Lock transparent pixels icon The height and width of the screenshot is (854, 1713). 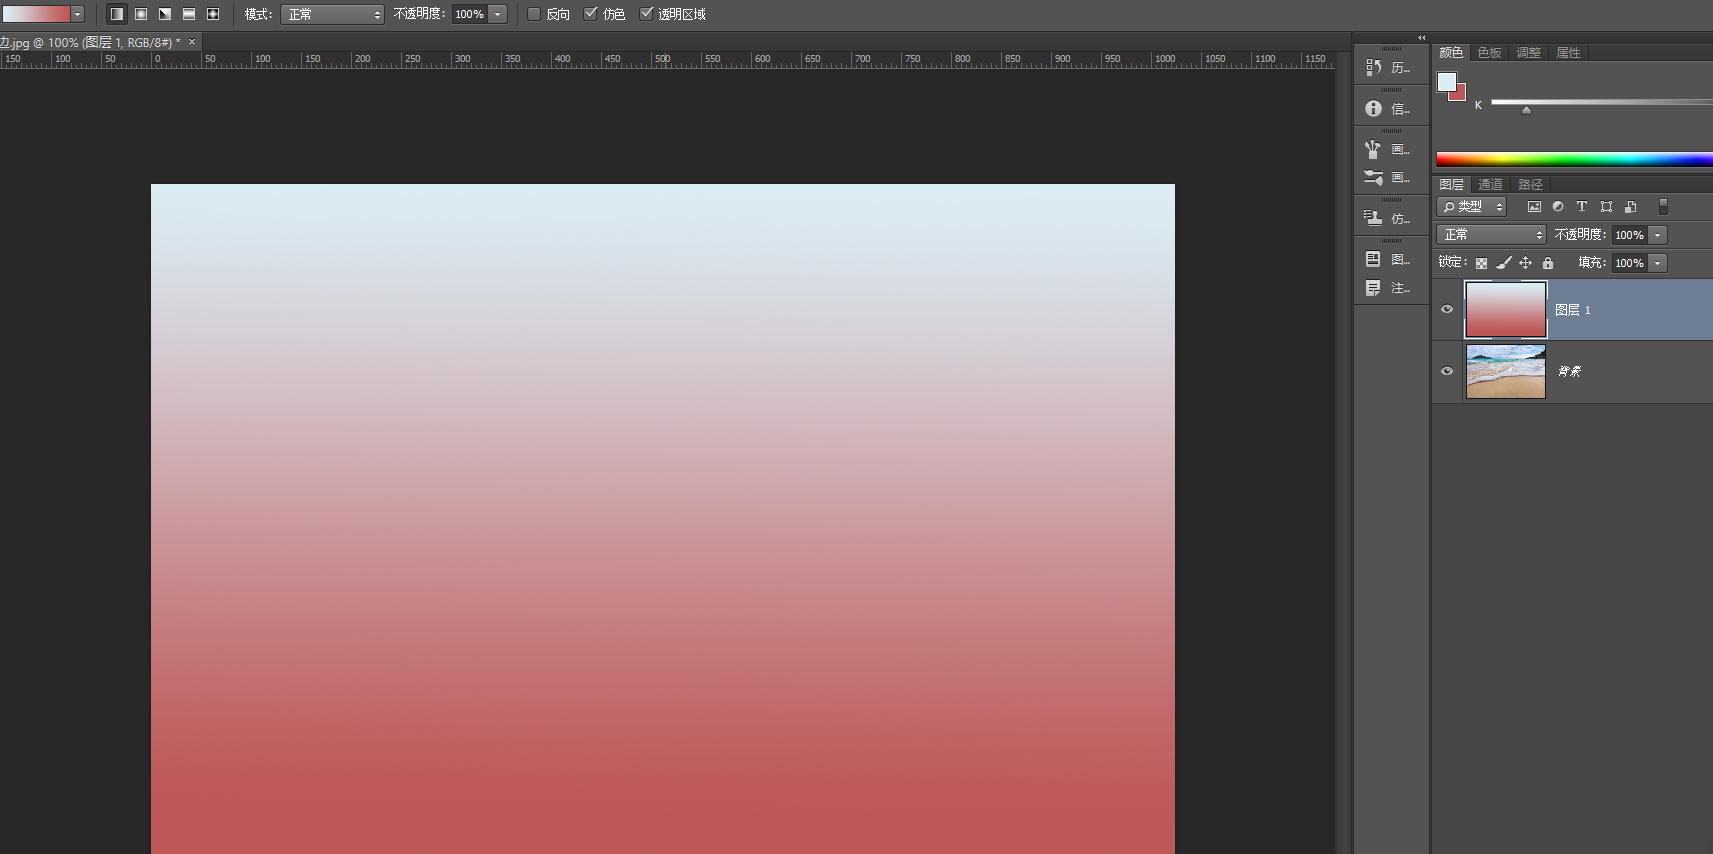(x=1481, y=263)
